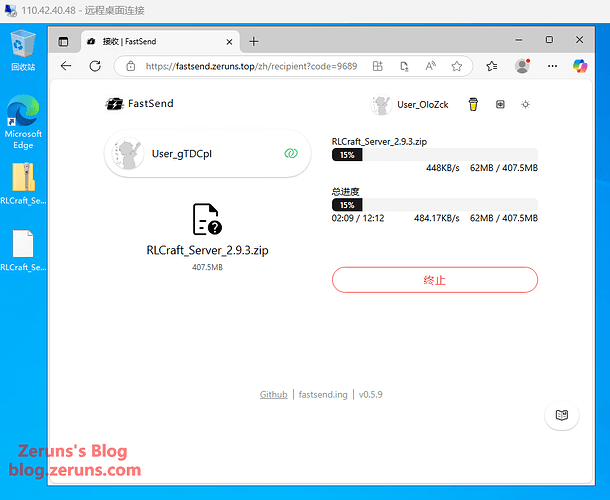Refresh the page with reload button
Image resolution: width=610 pixels, height=500 pixels.
[95, 66]
